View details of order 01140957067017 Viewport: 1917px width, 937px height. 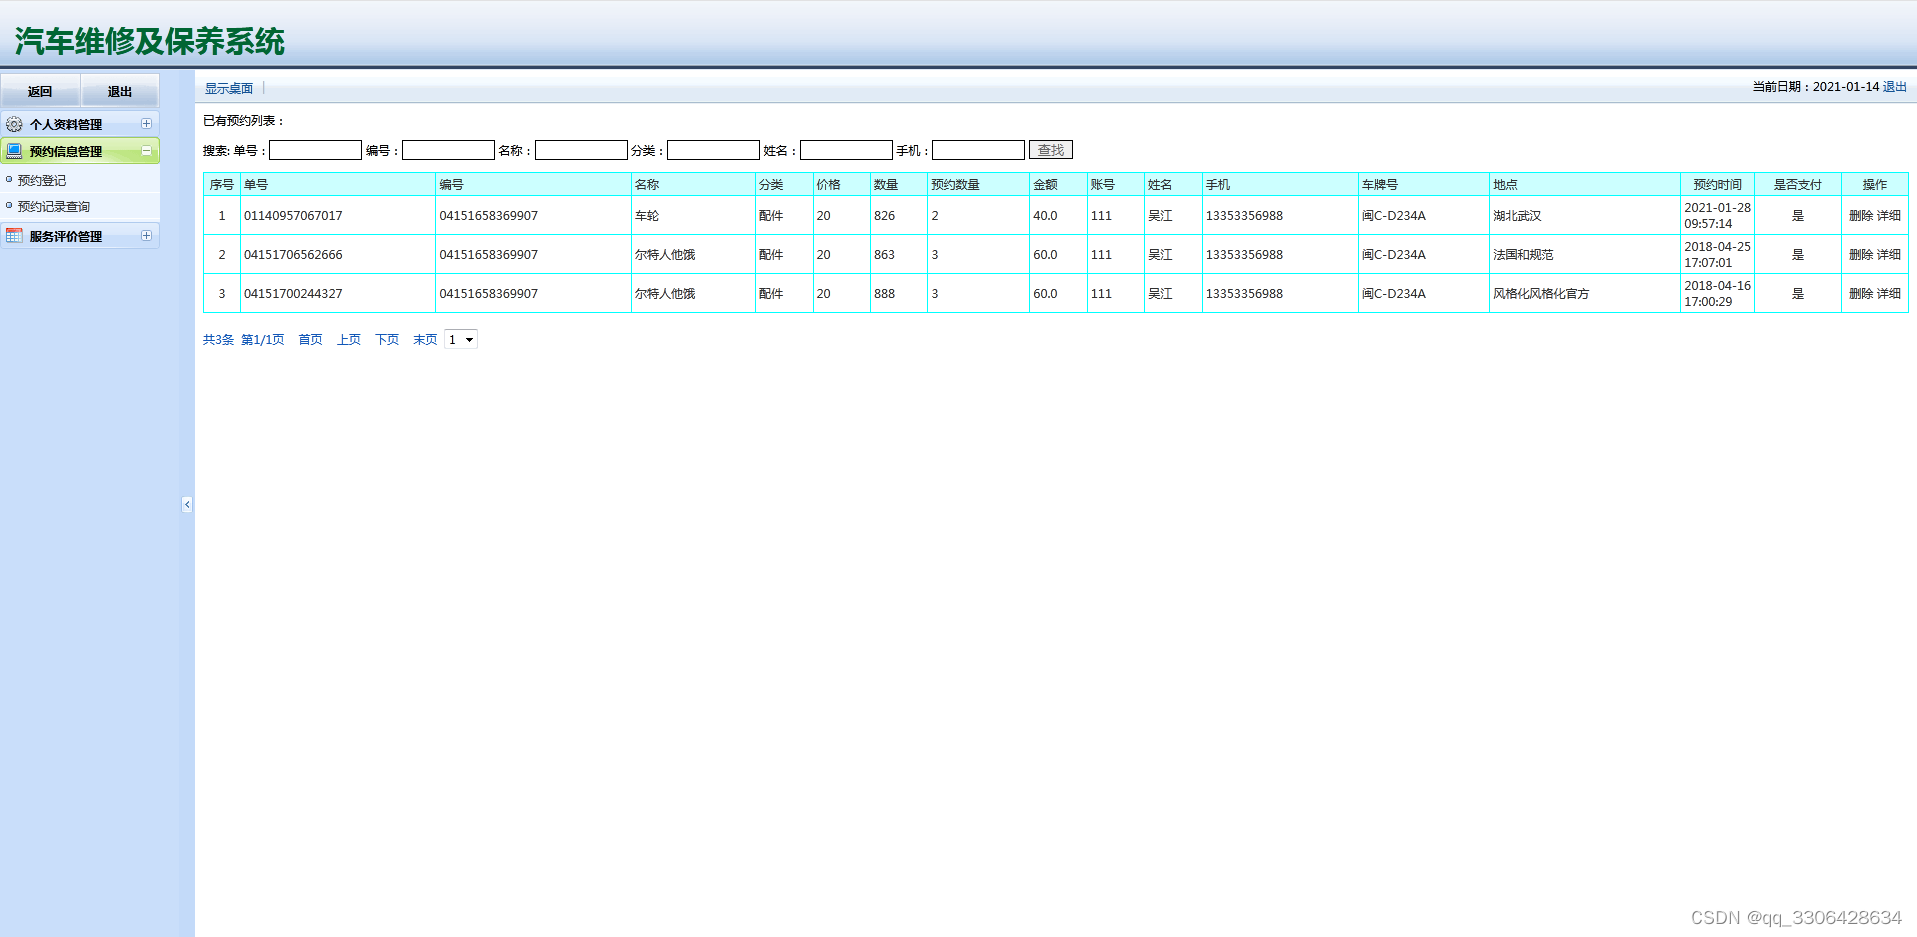1889,216
